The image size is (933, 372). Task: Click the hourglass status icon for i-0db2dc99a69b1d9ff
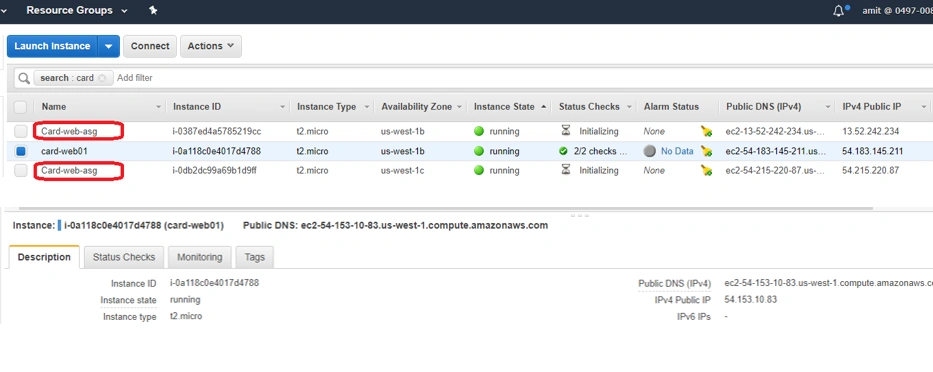pos(566,170)
